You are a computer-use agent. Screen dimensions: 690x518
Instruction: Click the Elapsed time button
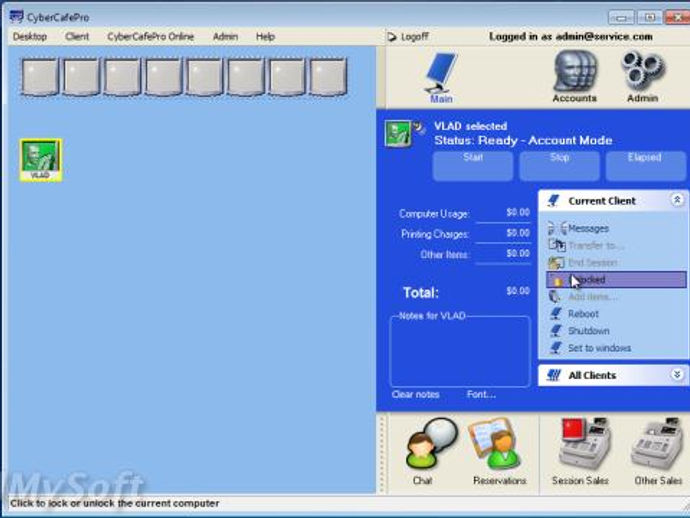[x=645, y=166]
